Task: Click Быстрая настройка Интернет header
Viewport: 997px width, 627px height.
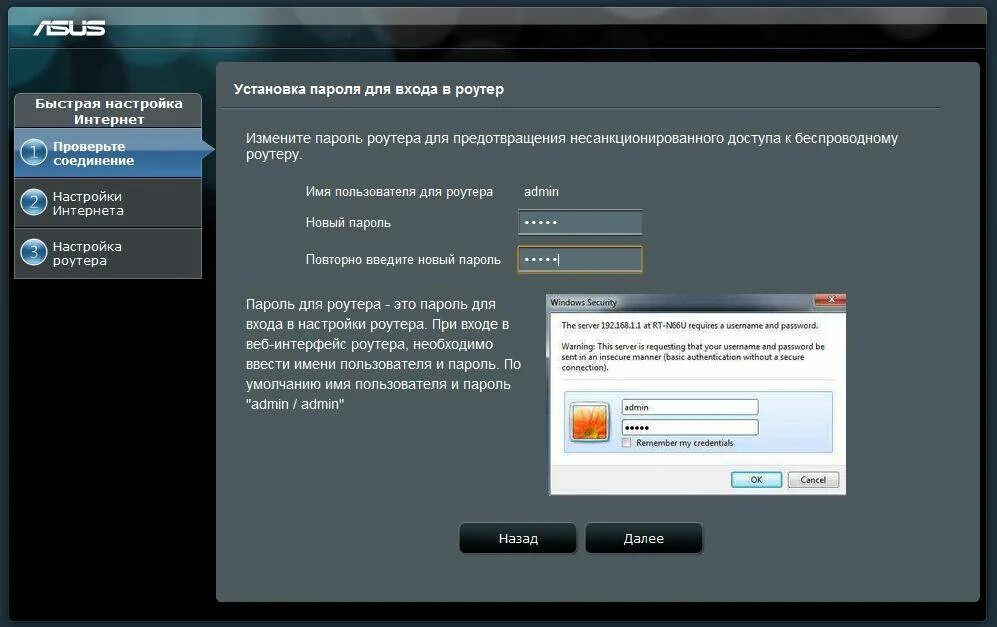Action: [x=108, y=111]
